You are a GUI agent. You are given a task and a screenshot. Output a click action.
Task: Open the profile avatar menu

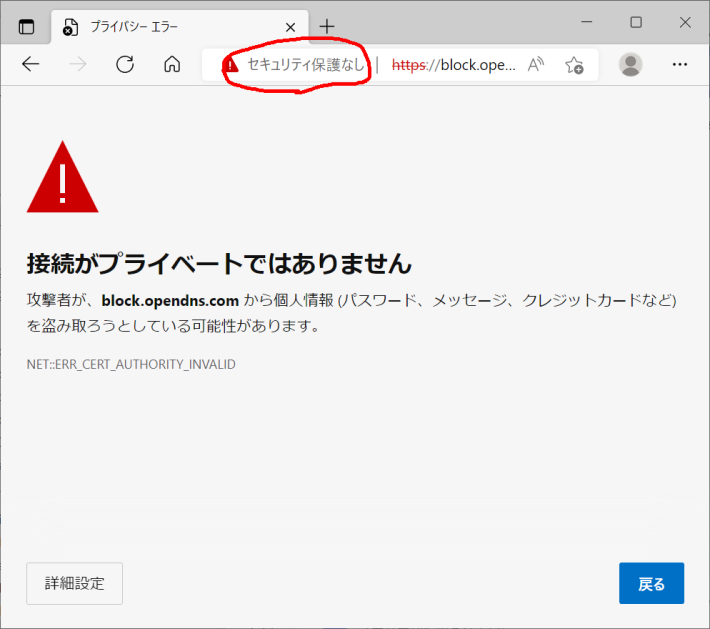pyautogui.click(x=630, y=65)
